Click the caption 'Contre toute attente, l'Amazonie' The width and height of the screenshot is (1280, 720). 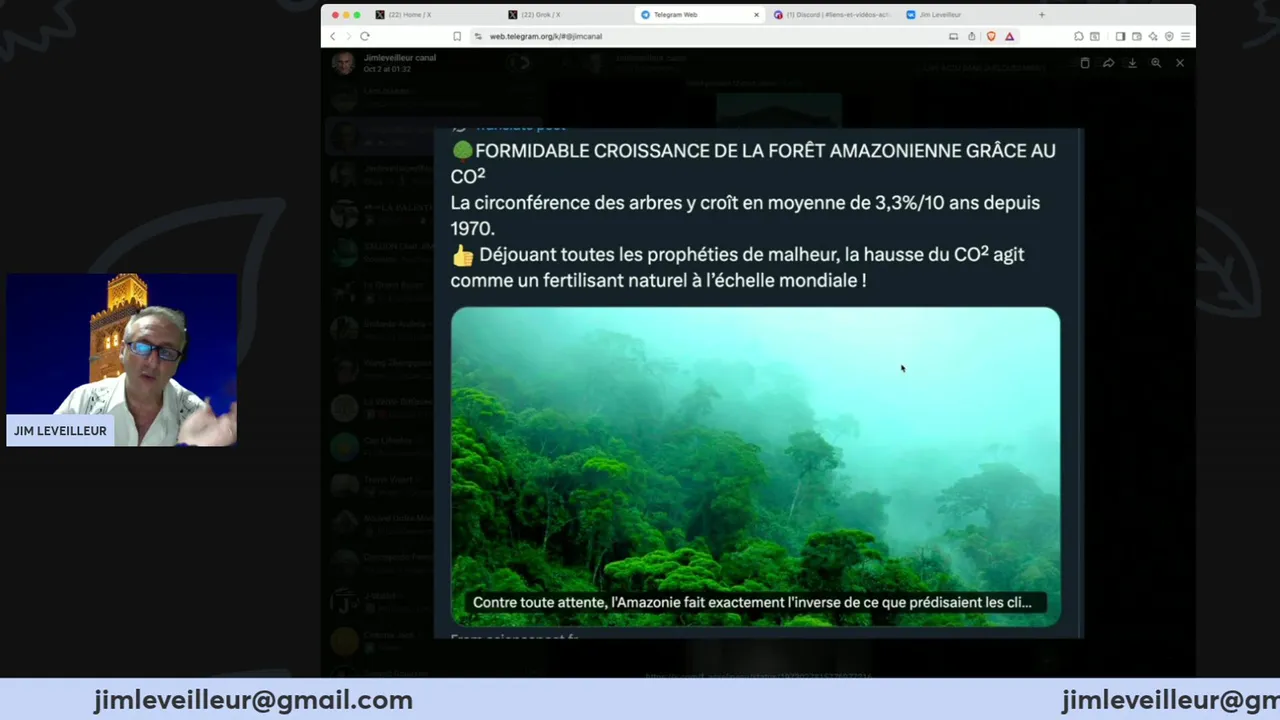click(x=752, y=602)
